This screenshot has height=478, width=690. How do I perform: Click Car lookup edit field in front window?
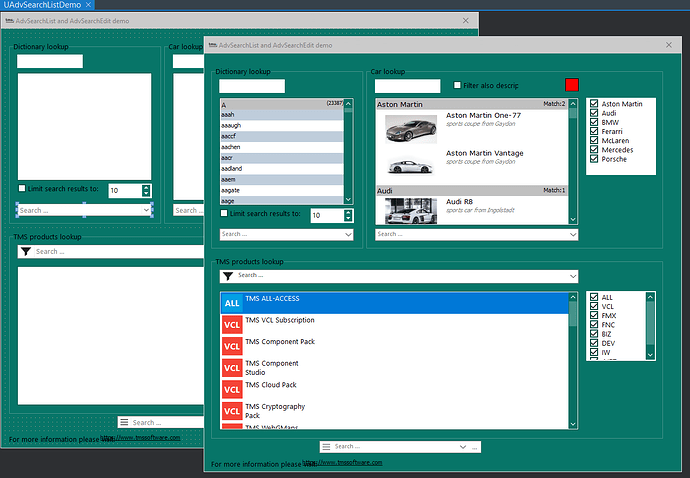point(407,86)
